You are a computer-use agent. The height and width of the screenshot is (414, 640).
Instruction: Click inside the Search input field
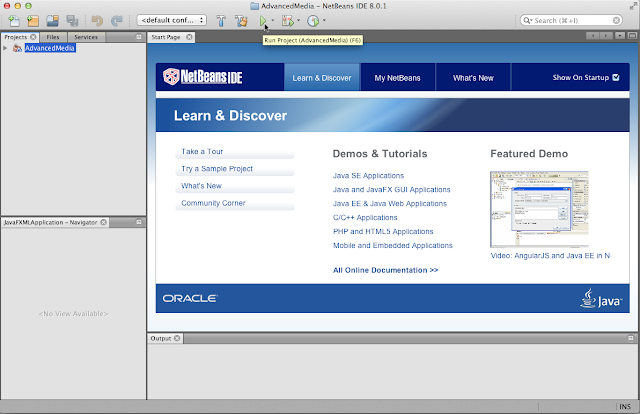tap(572, 20)
